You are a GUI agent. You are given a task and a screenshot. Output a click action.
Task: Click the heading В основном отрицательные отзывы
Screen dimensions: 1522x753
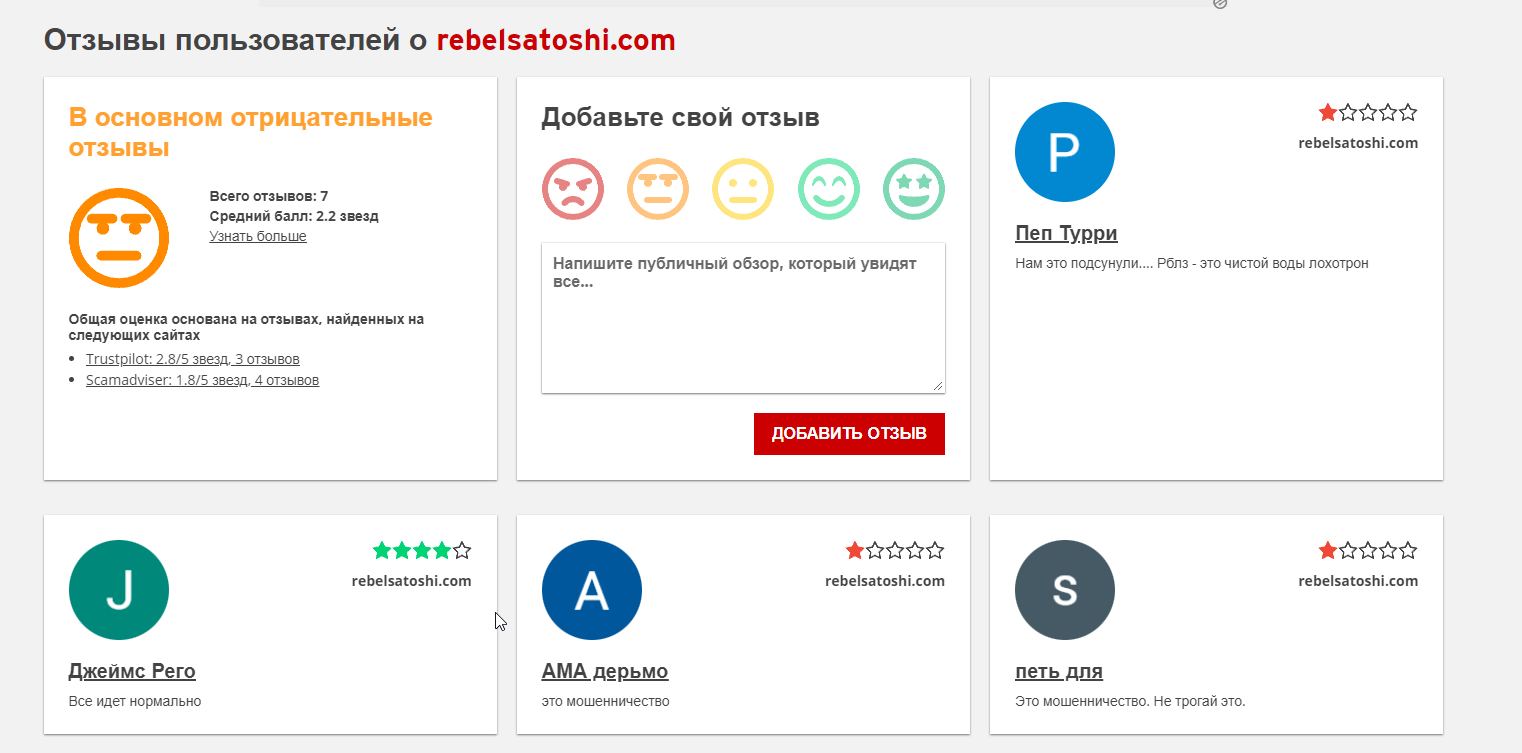click(x=251, y=133)
